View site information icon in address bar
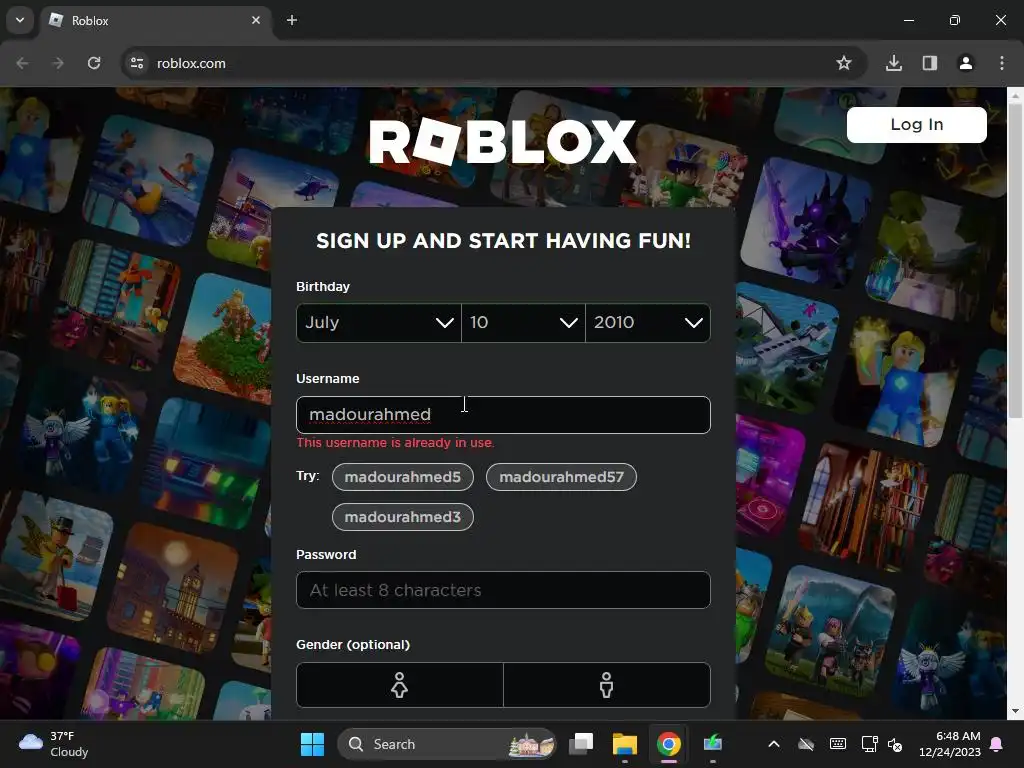 tap(137, 63)
